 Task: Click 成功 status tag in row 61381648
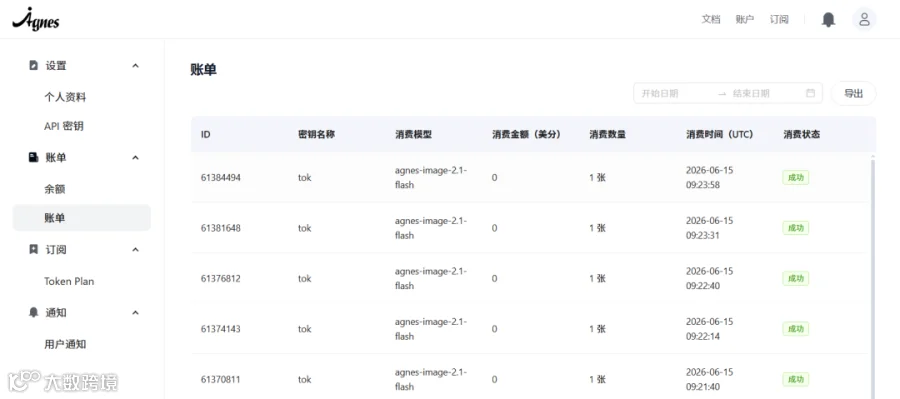click(796, 228)
